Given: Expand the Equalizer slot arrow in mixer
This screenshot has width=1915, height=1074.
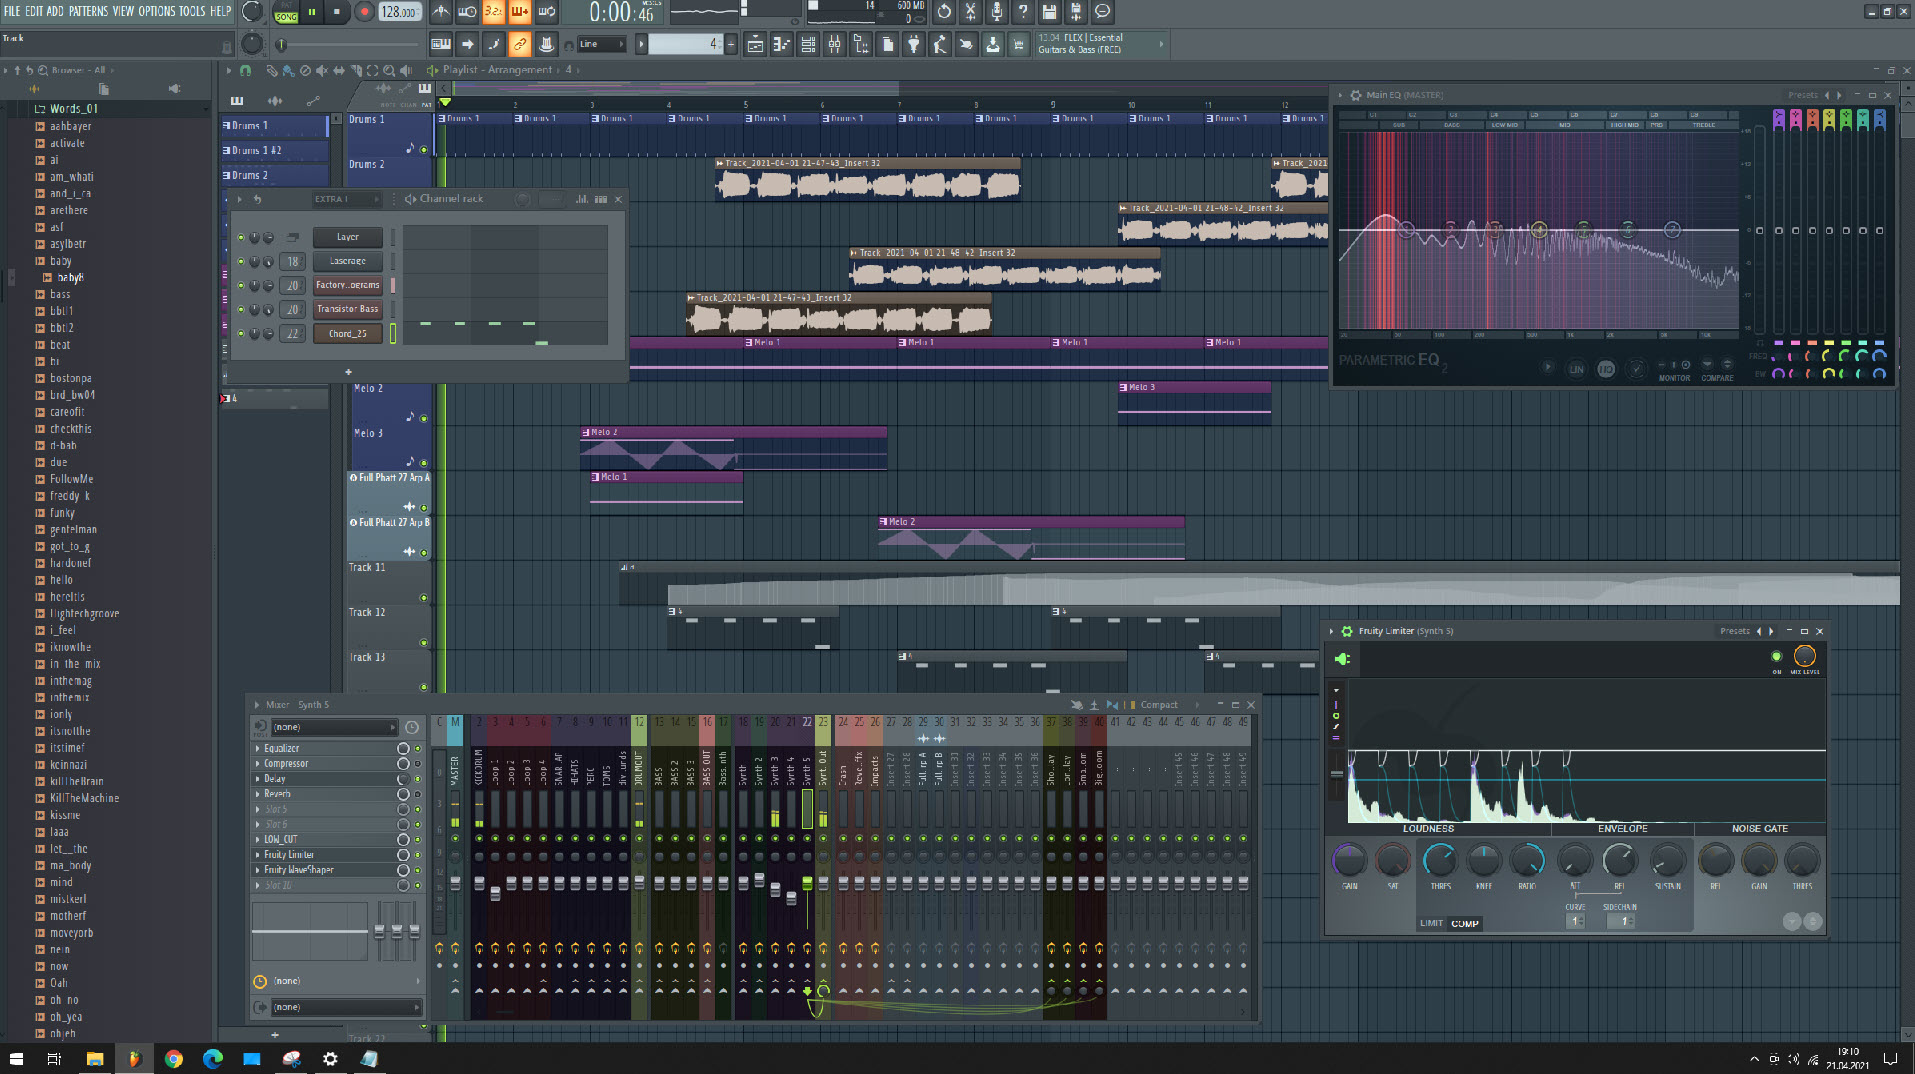Looking at the screenshot, I should pyautogui.click(x=258, y=748).
